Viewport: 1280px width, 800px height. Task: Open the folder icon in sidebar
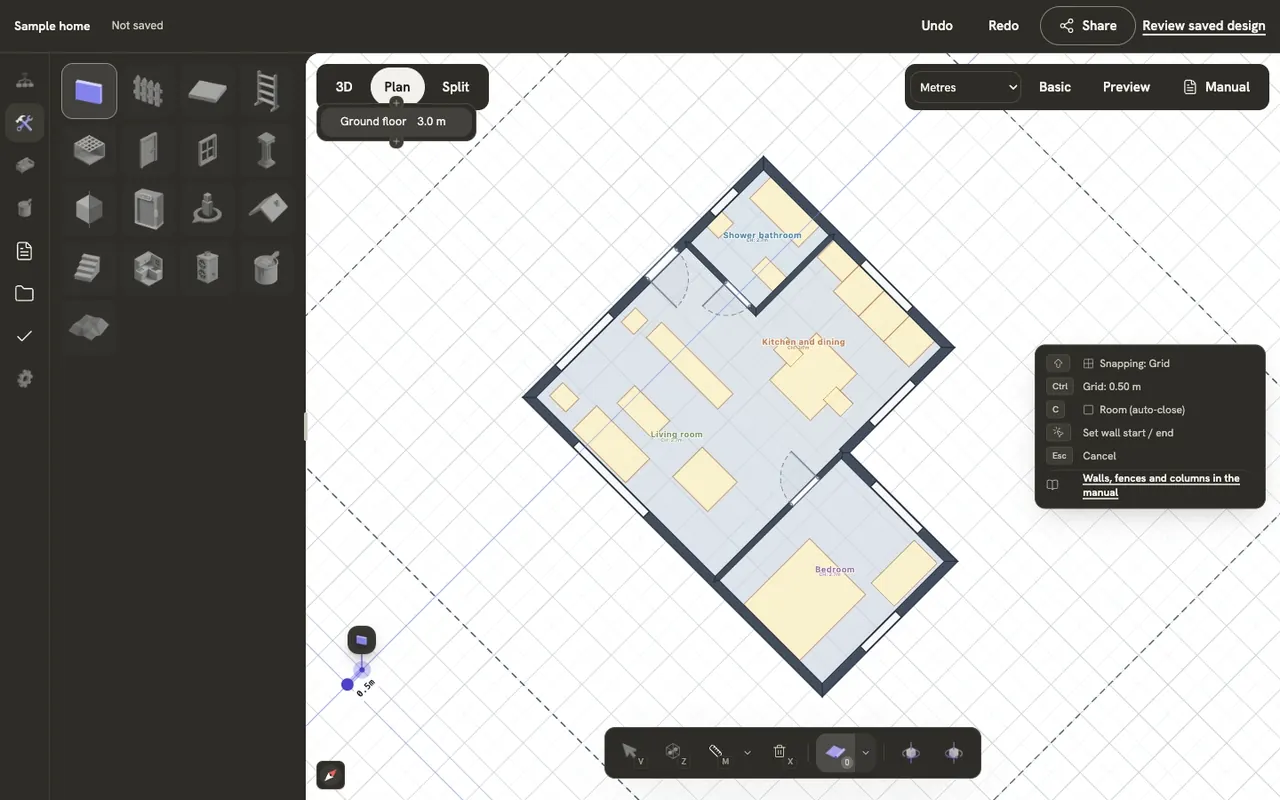pyautogui.click(x=25, y=294)
